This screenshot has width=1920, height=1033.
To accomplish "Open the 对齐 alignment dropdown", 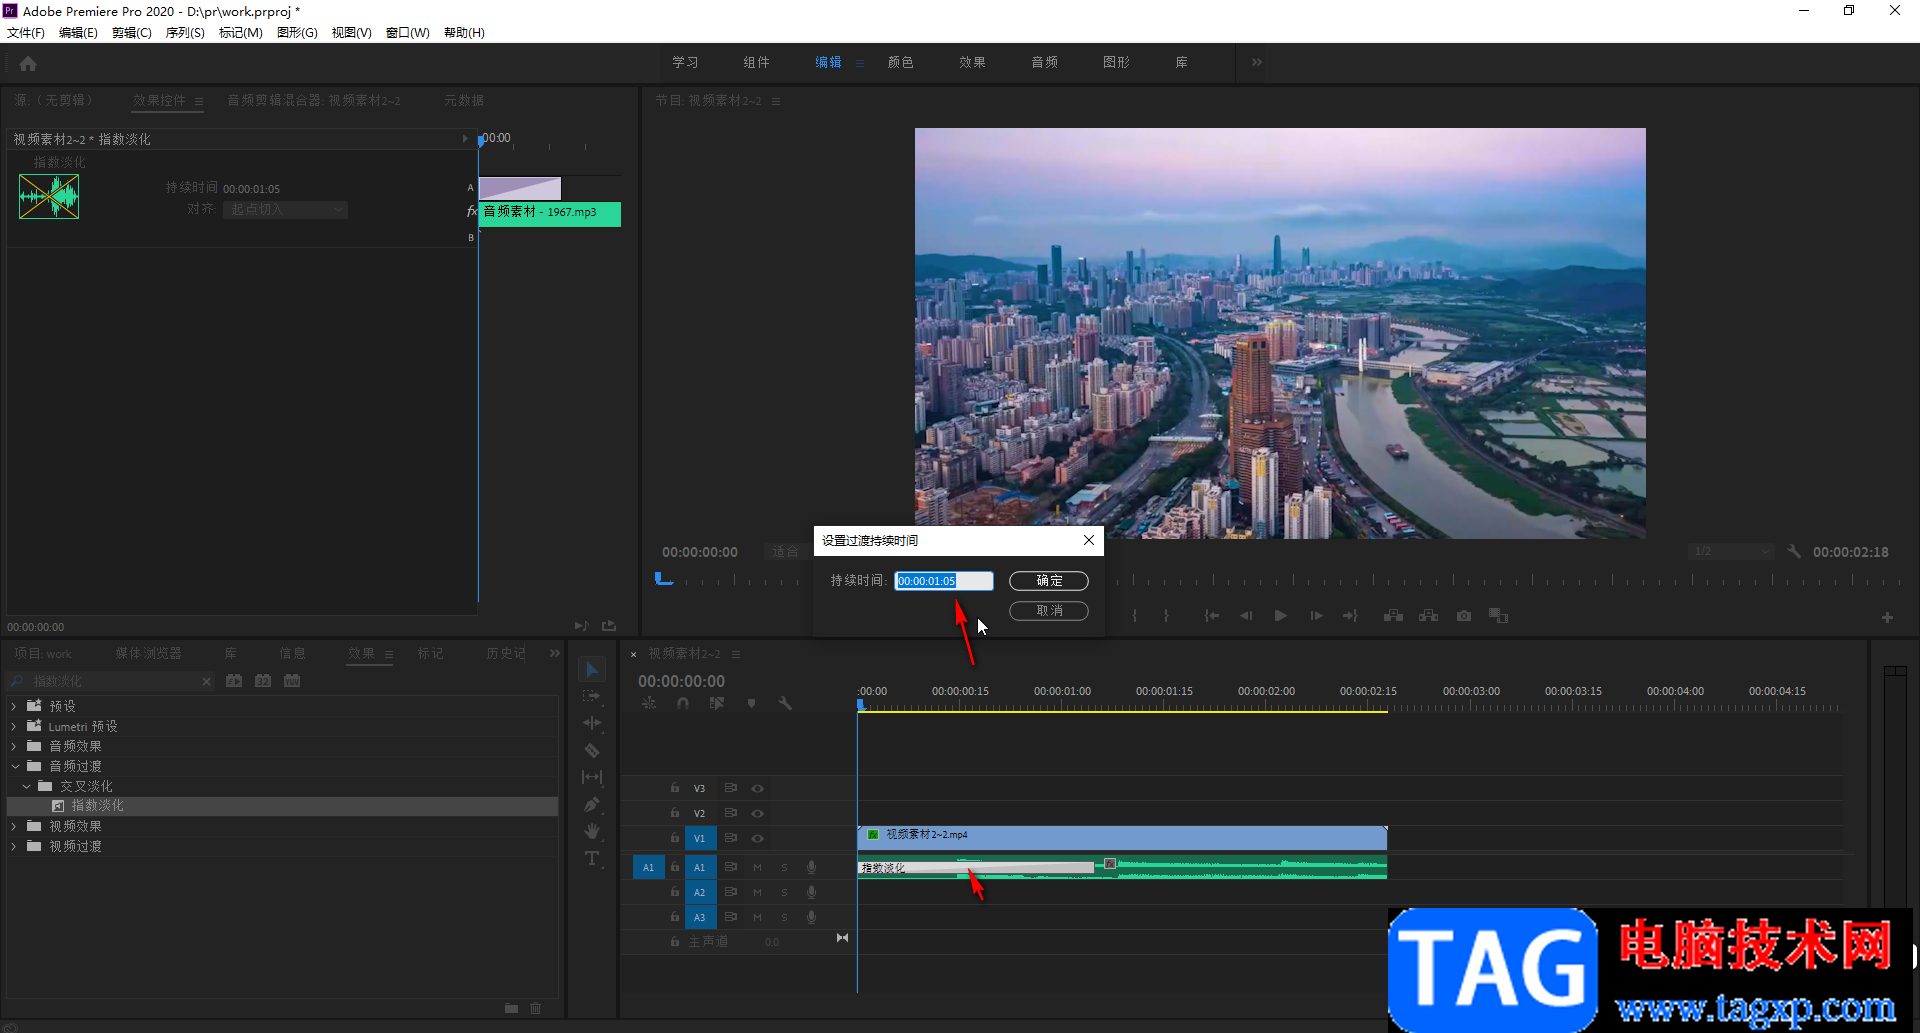I will [x=285, y=210].
